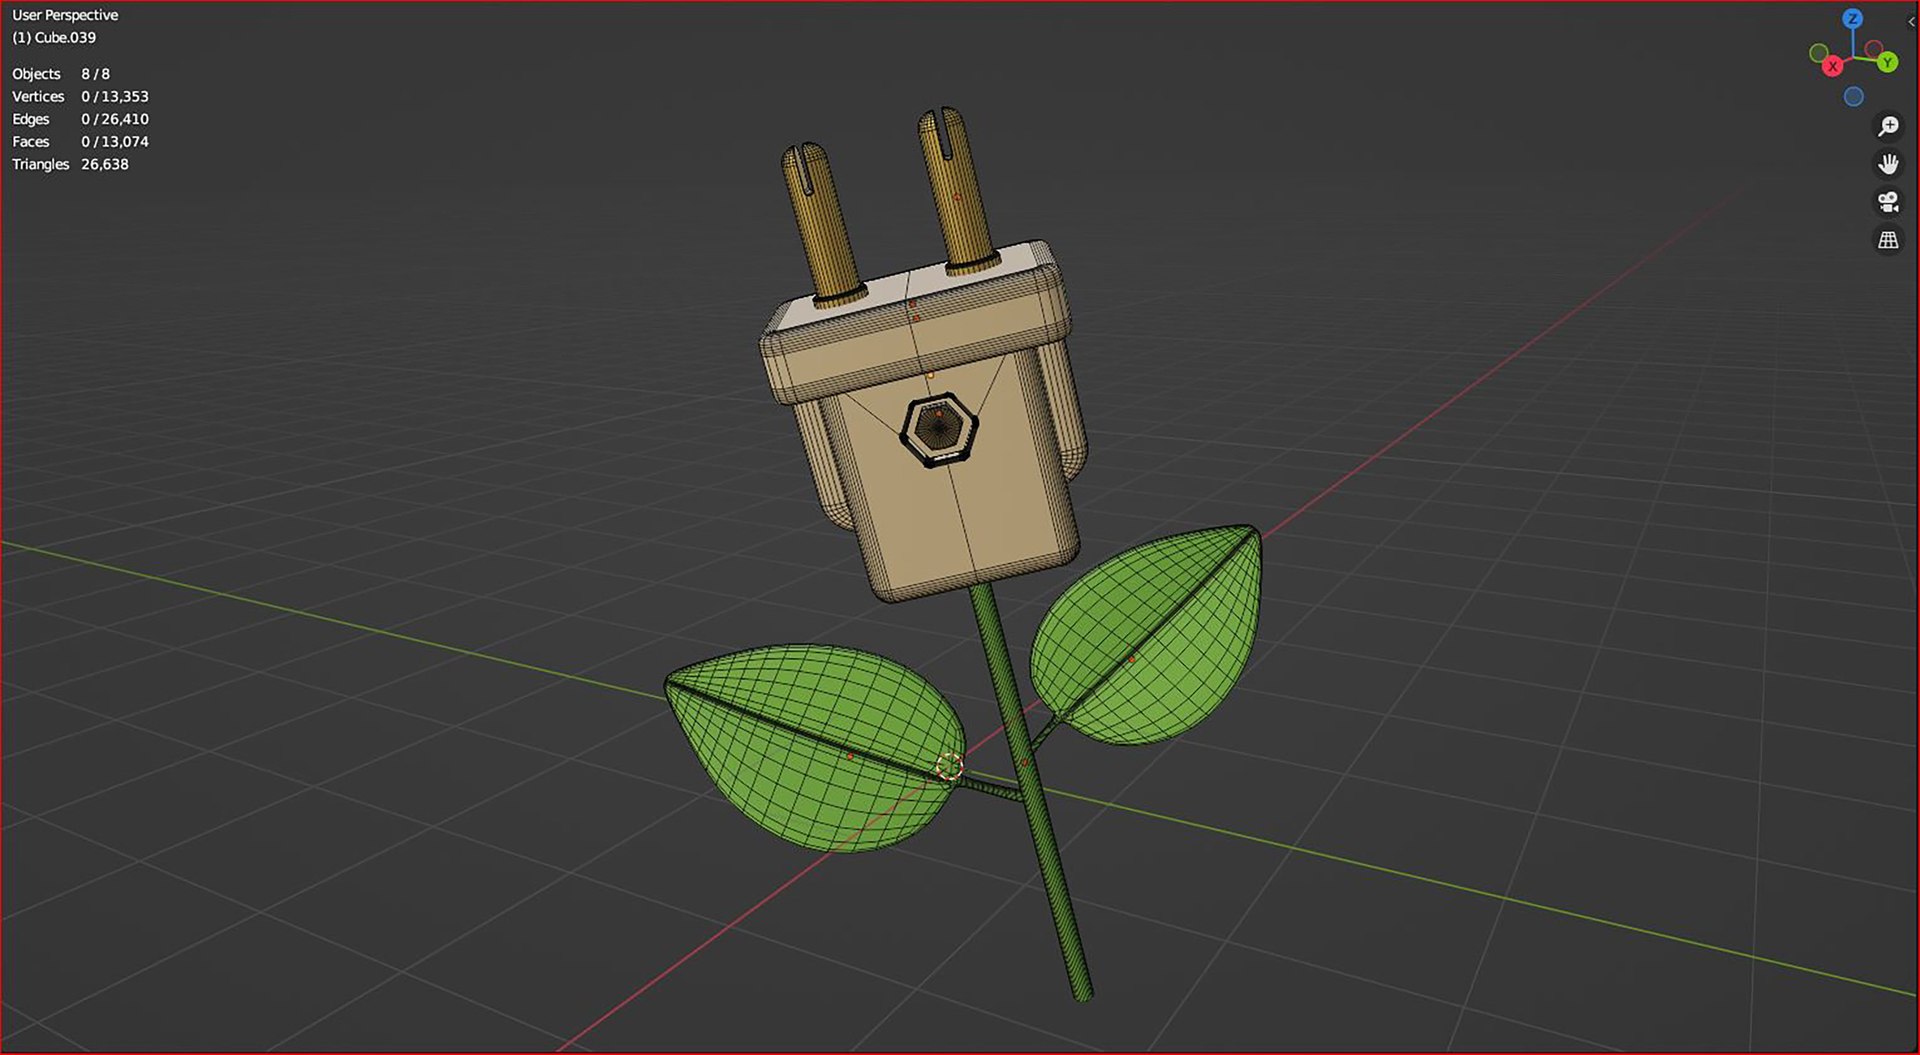
Task: Toggle the camera view icon
Action: (1888, 202)
